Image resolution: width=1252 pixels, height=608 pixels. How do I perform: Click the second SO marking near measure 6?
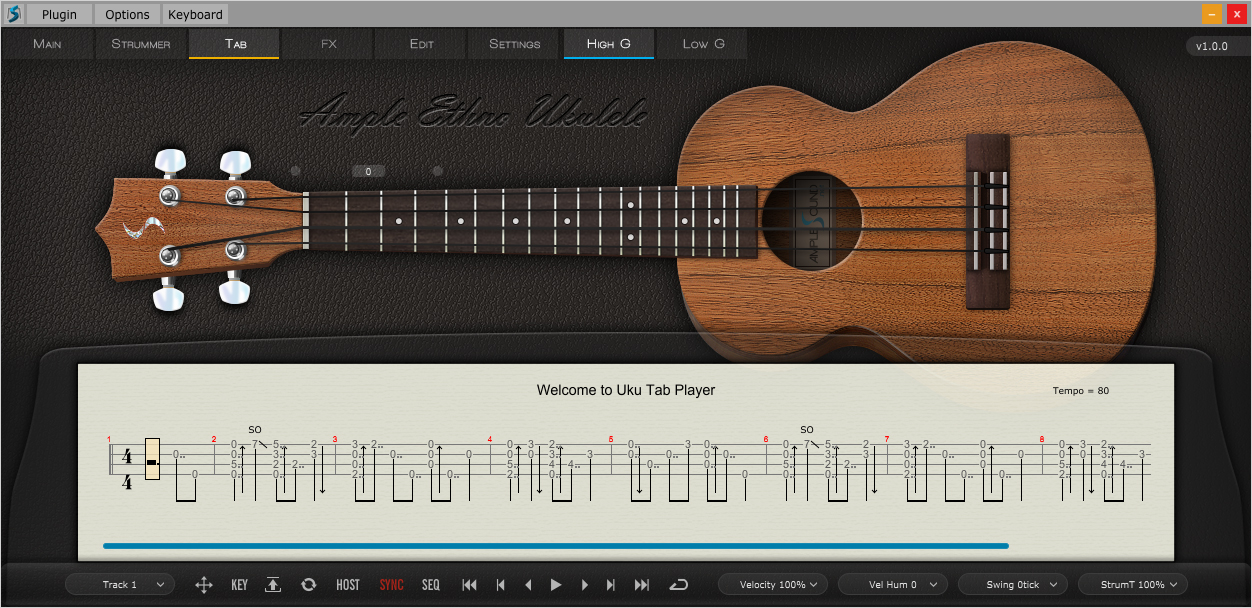[807, 430]
